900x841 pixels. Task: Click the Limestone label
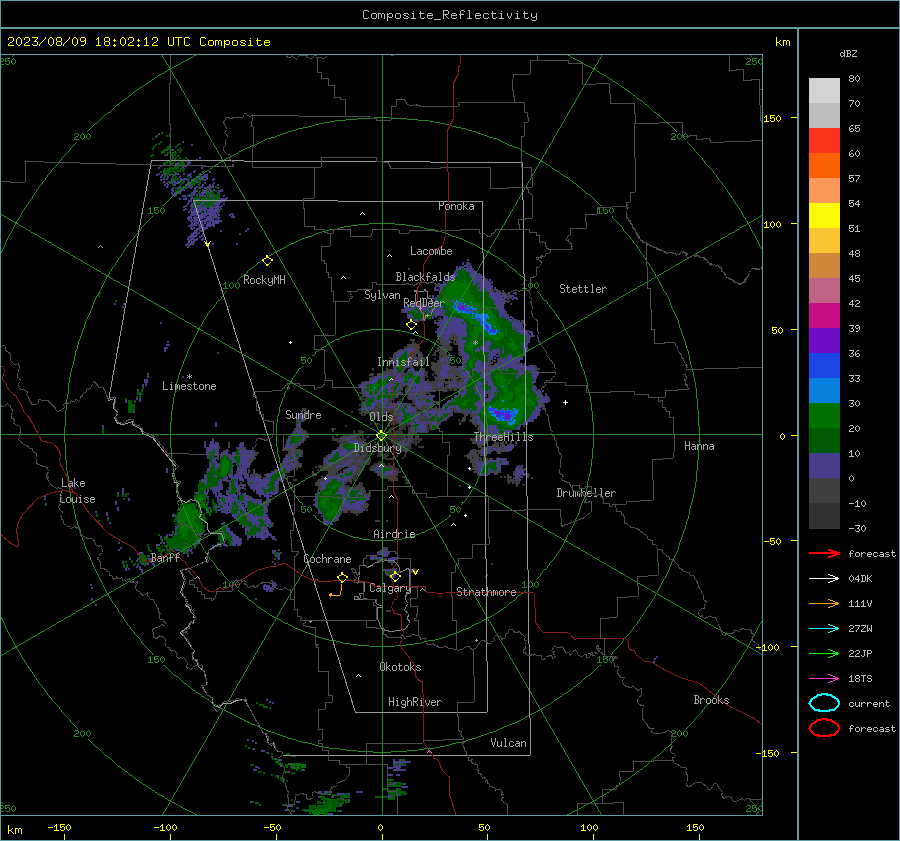pyautogui.click(x=189, y=386)
